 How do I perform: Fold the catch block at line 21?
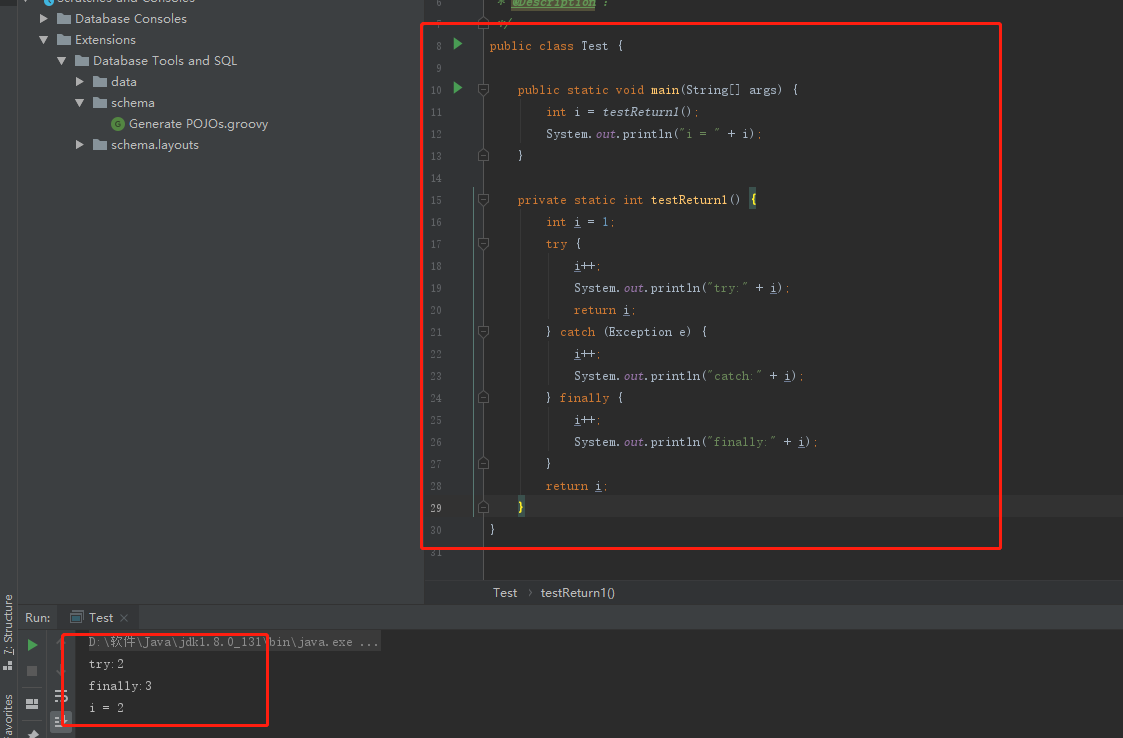483,332
